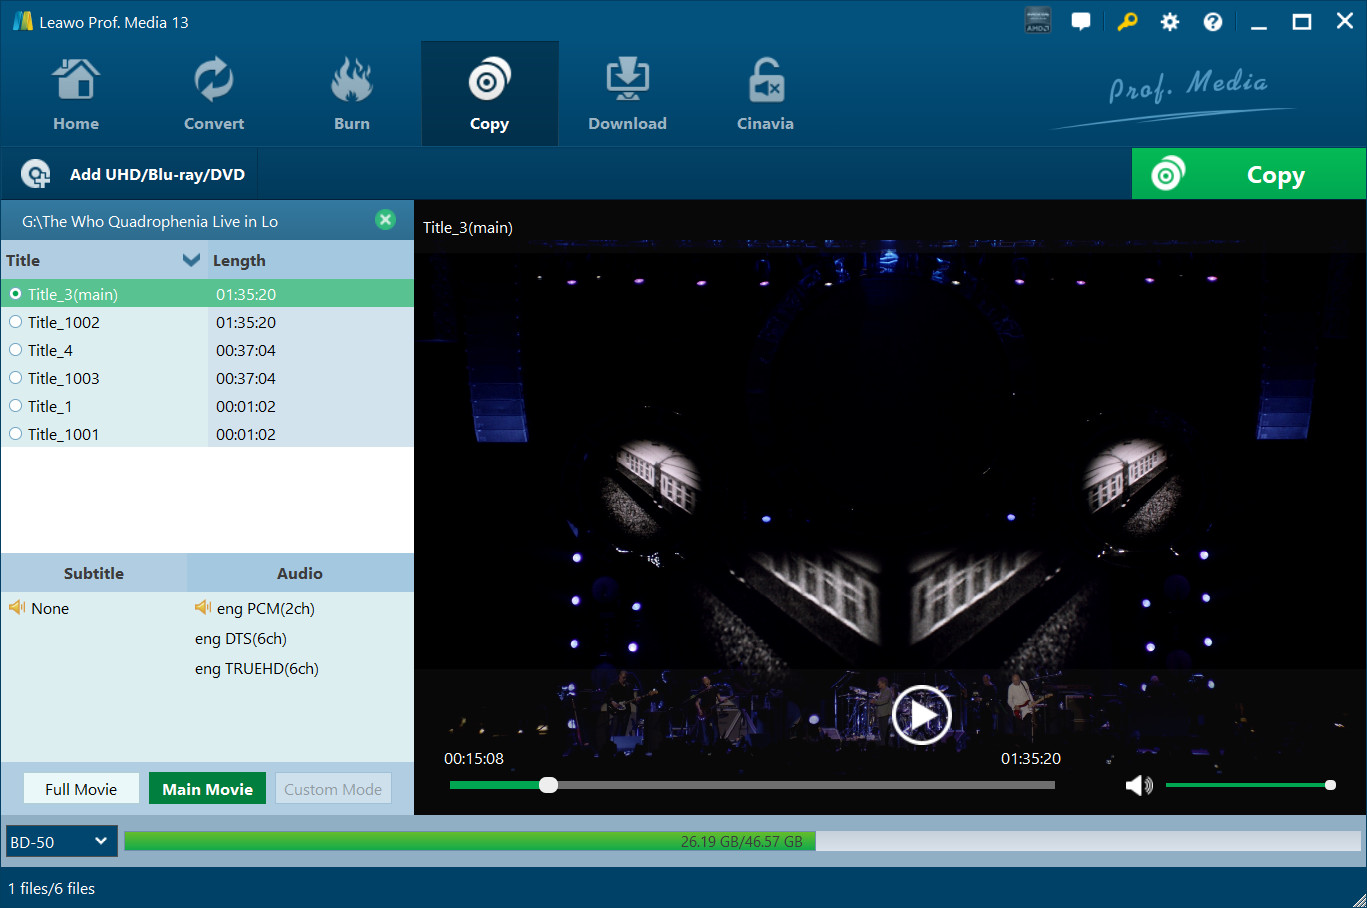
Task: Select the Title_1001 radio button
Action: 15,434
